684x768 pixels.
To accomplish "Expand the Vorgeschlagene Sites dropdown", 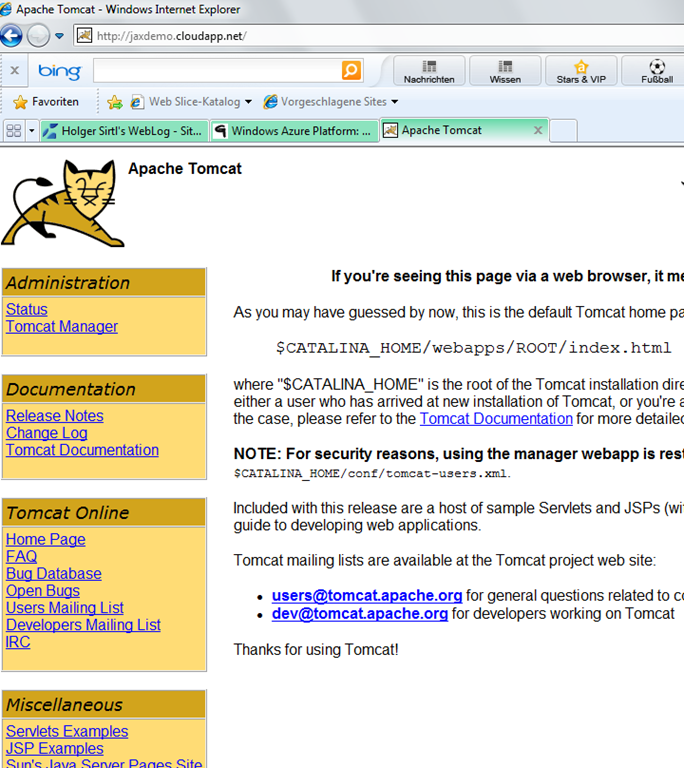I will point(394,102).
